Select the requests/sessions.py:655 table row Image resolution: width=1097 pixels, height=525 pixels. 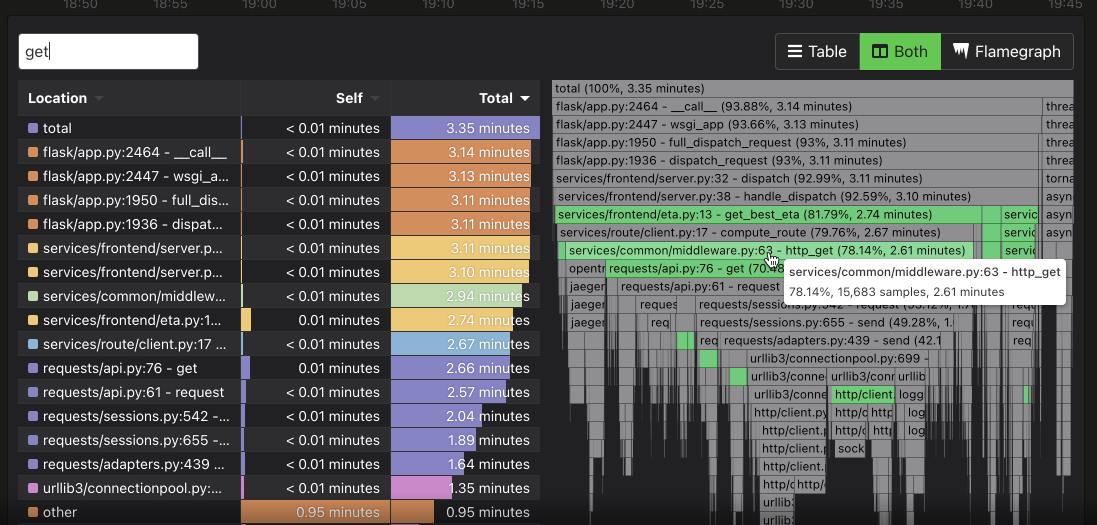[279, 440]
